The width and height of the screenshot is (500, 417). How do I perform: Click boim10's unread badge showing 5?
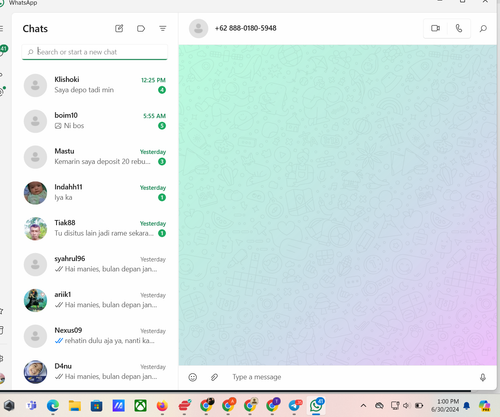[162, 126]
